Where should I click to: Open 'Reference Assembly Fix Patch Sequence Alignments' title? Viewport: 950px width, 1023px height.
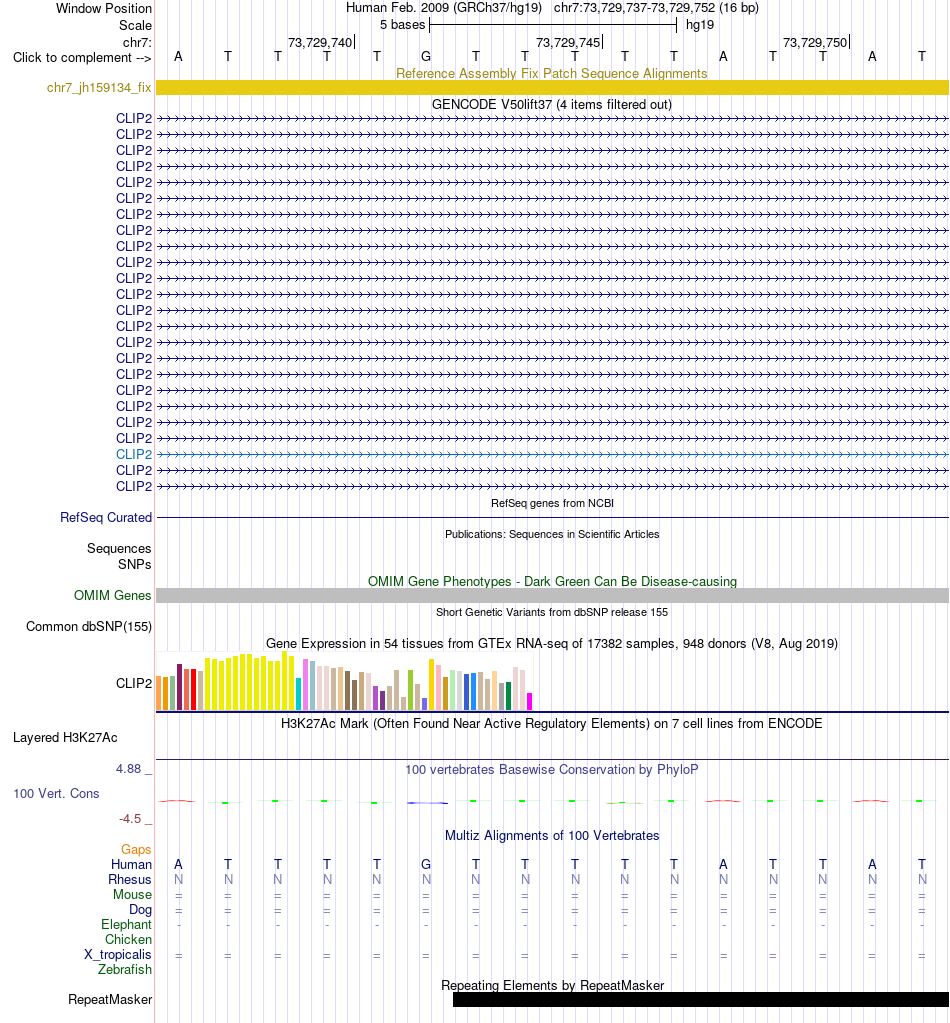click(552, 73)
